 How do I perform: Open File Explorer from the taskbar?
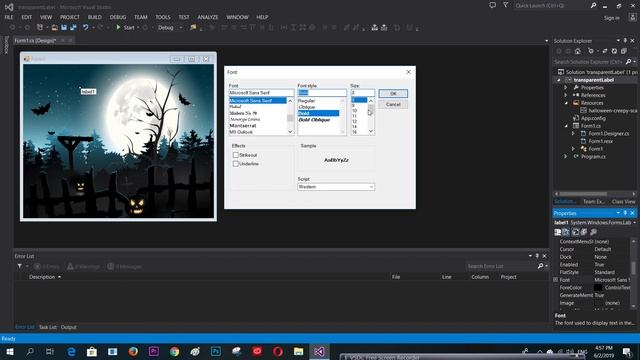point(298,351)
